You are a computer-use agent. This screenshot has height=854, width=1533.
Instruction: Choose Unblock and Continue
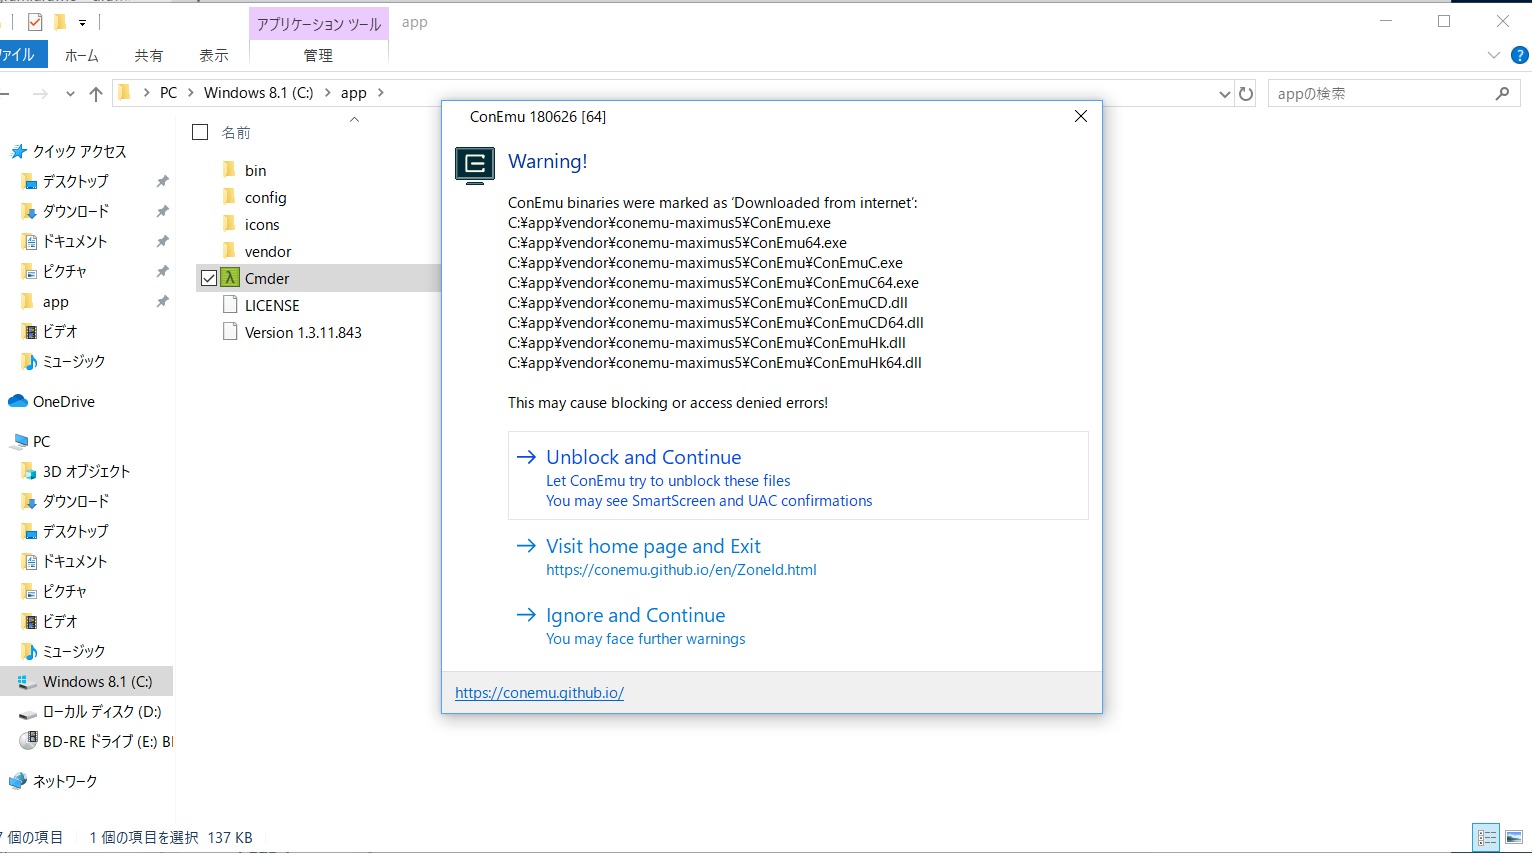click(798, 476)
